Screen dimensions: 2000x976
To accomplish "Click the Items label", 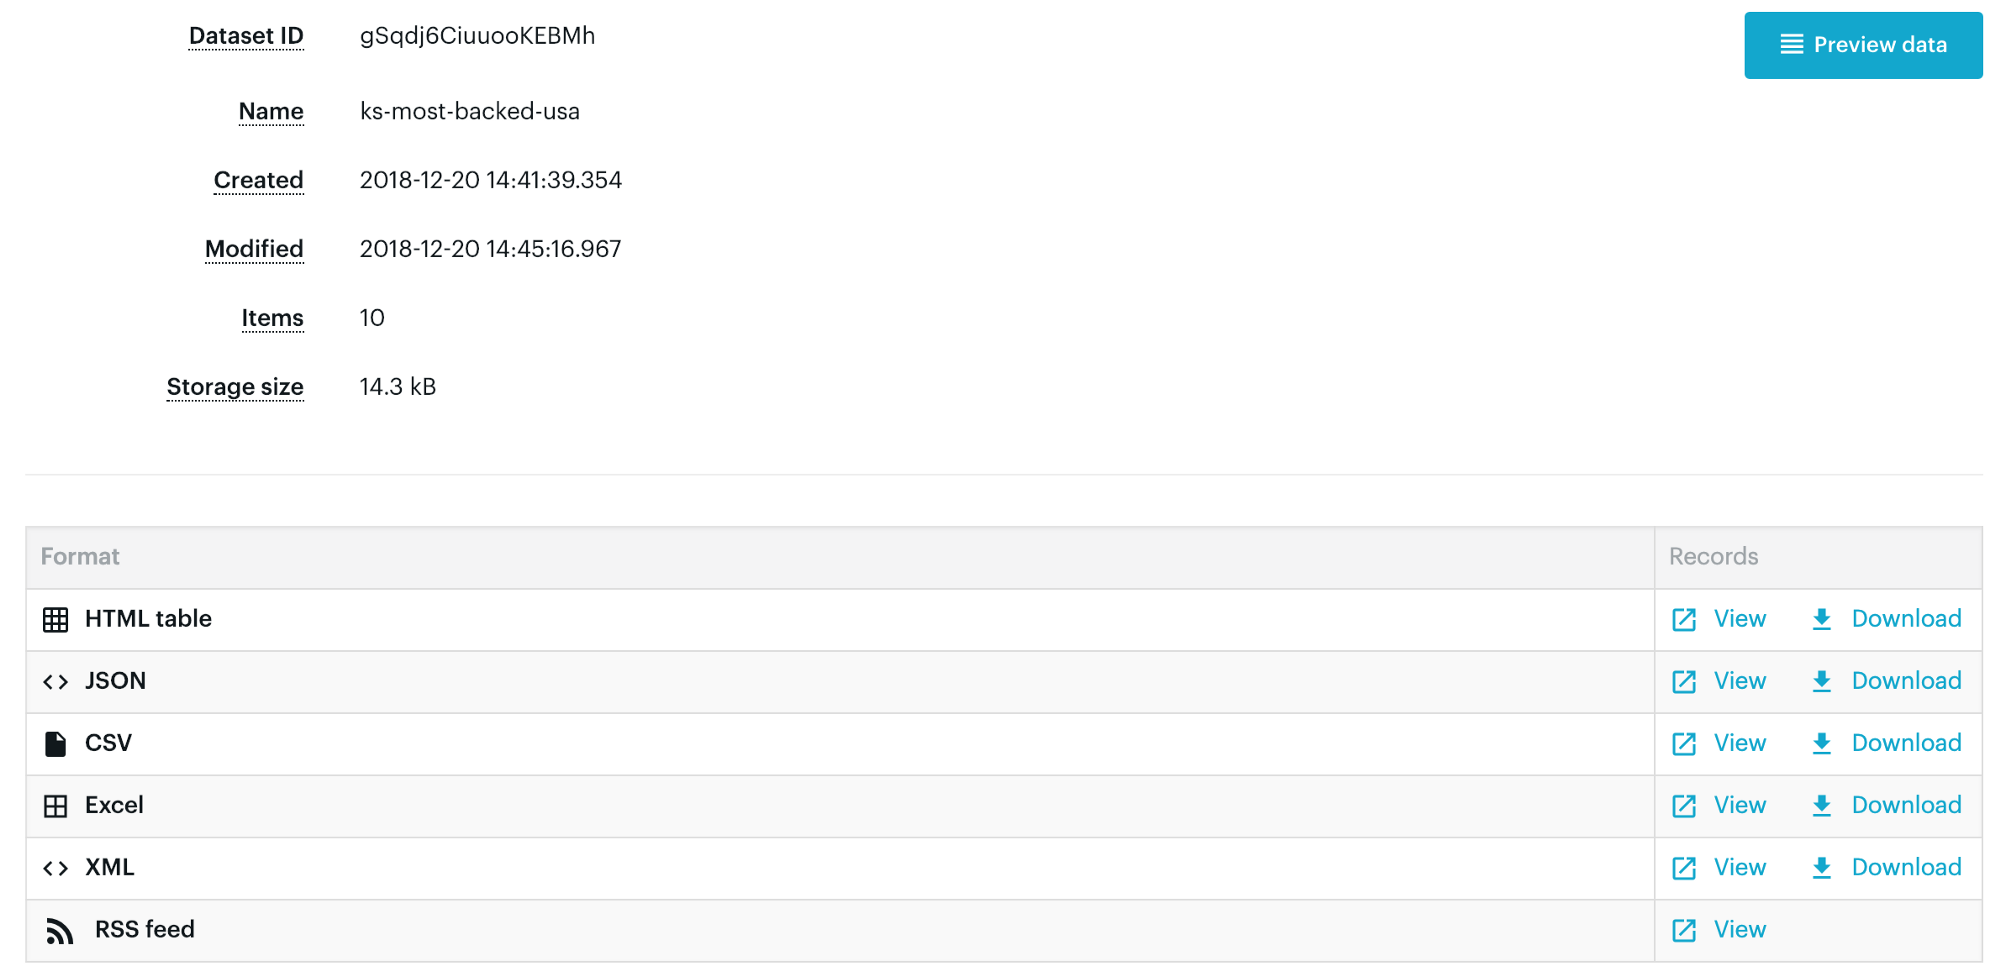I will point(272,318).
